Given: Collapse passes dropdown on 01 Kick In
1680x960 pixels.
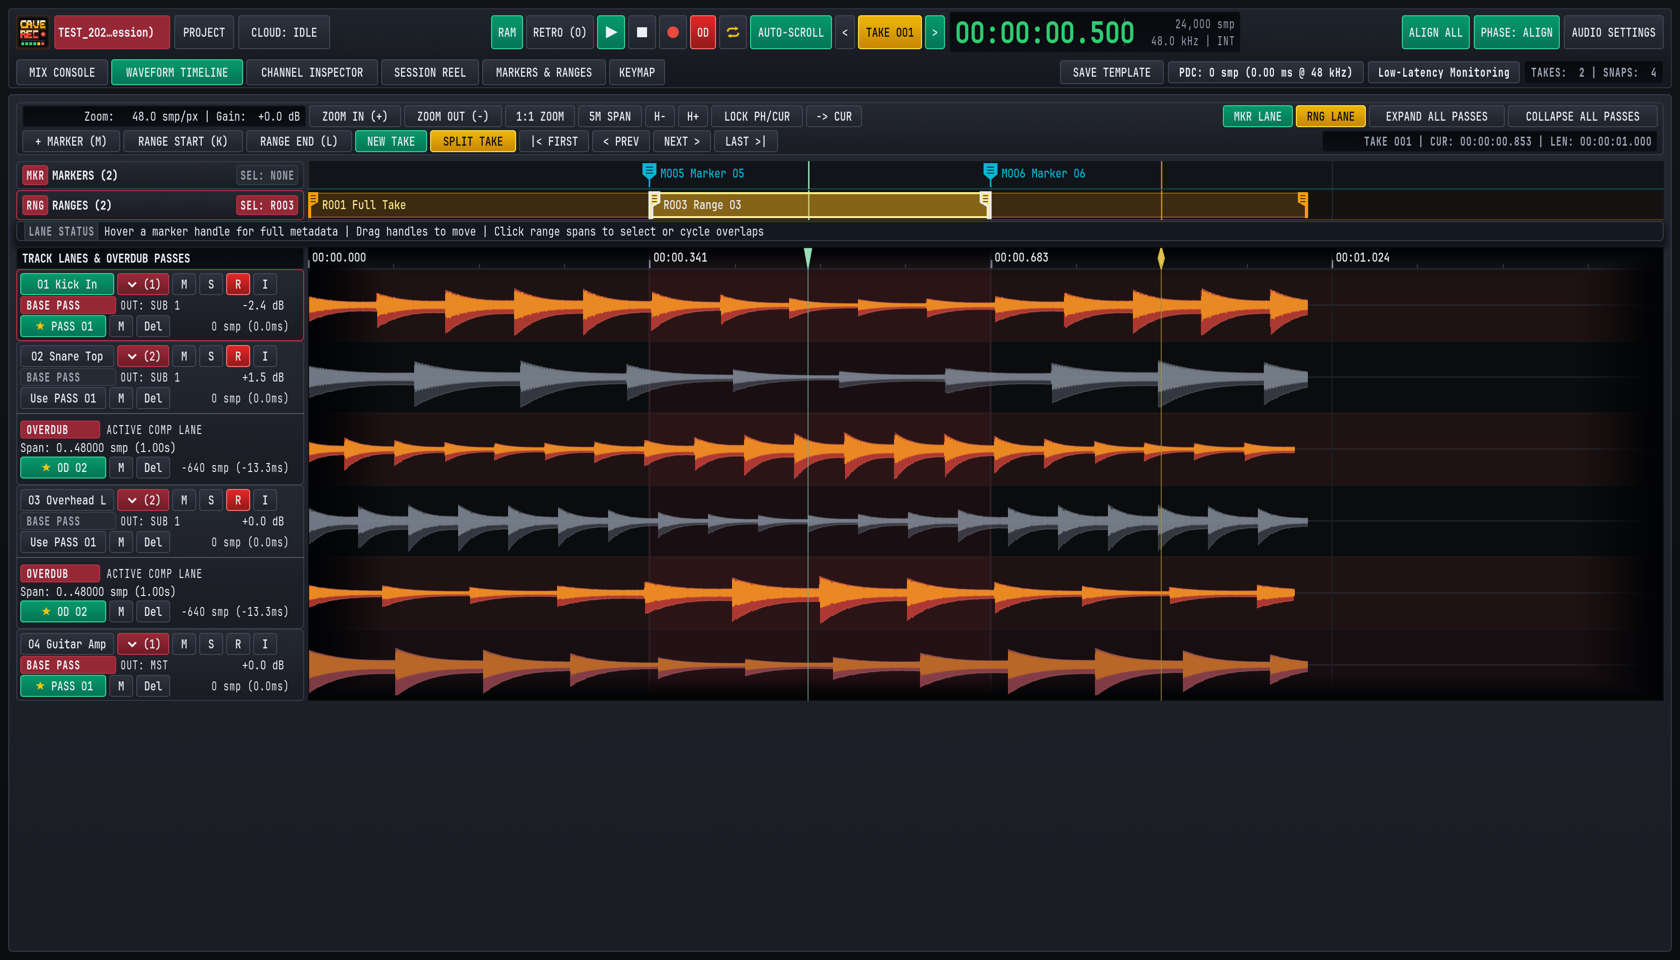Looking at the screenshot, I should tap(143, 284).
